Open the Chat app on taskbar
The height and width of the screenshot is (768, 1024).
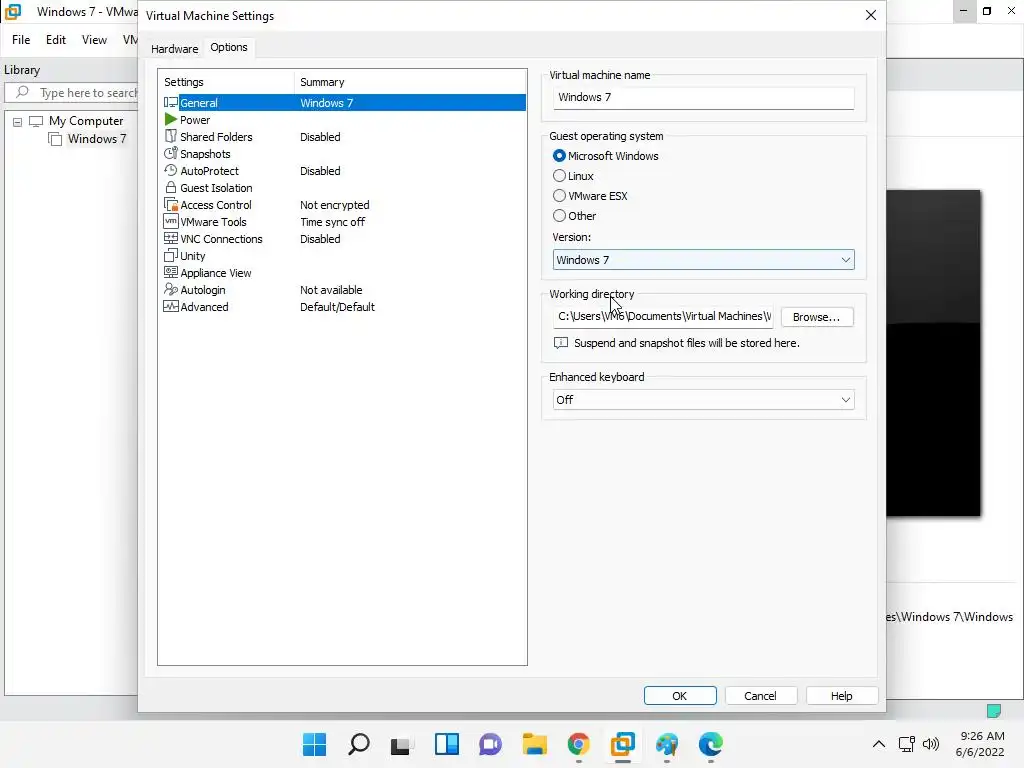click(490, 744)
